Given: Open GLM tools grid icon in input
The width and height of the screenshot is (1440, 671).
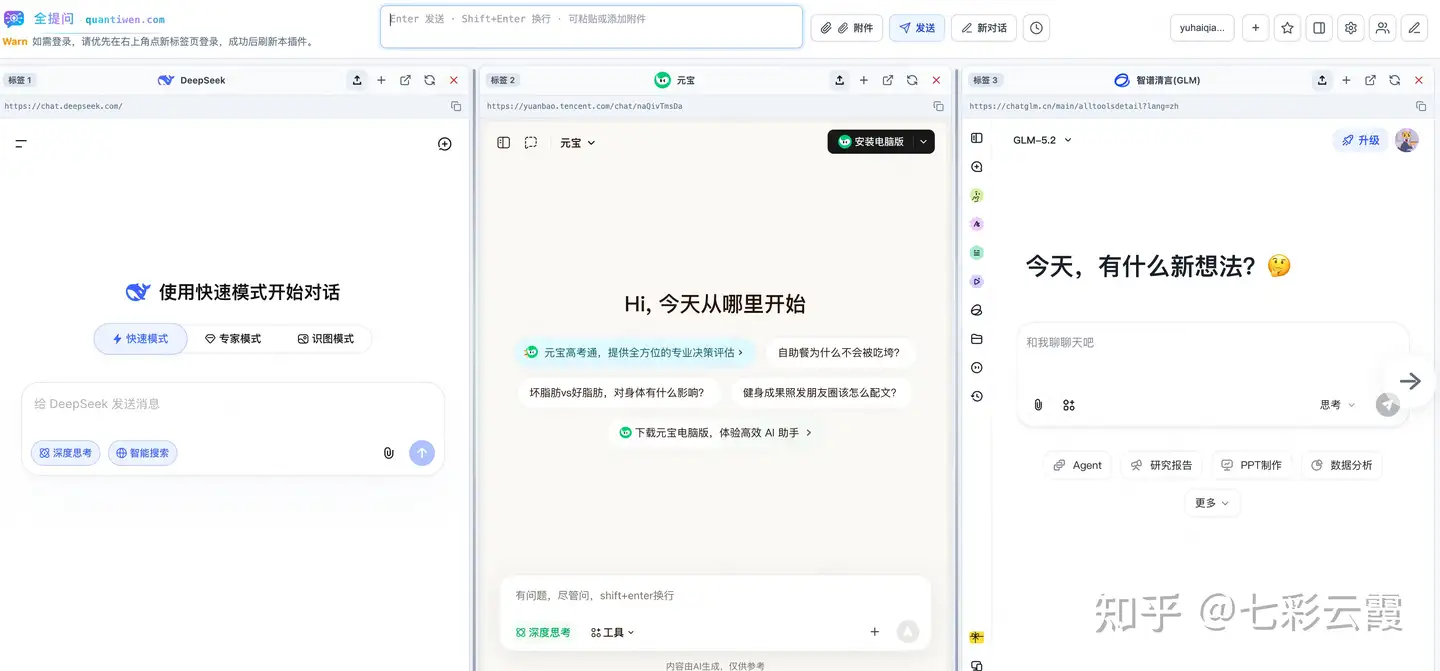Looking at the screenshot, I should tap(1069, 405).
